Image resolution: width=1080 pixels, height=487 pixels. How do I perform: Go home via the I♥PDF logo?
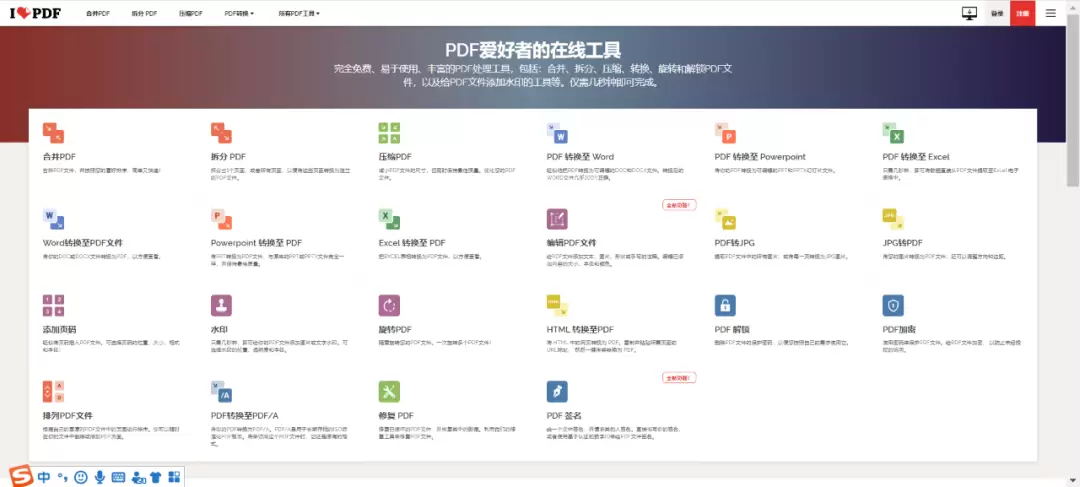tap(34, 13)
